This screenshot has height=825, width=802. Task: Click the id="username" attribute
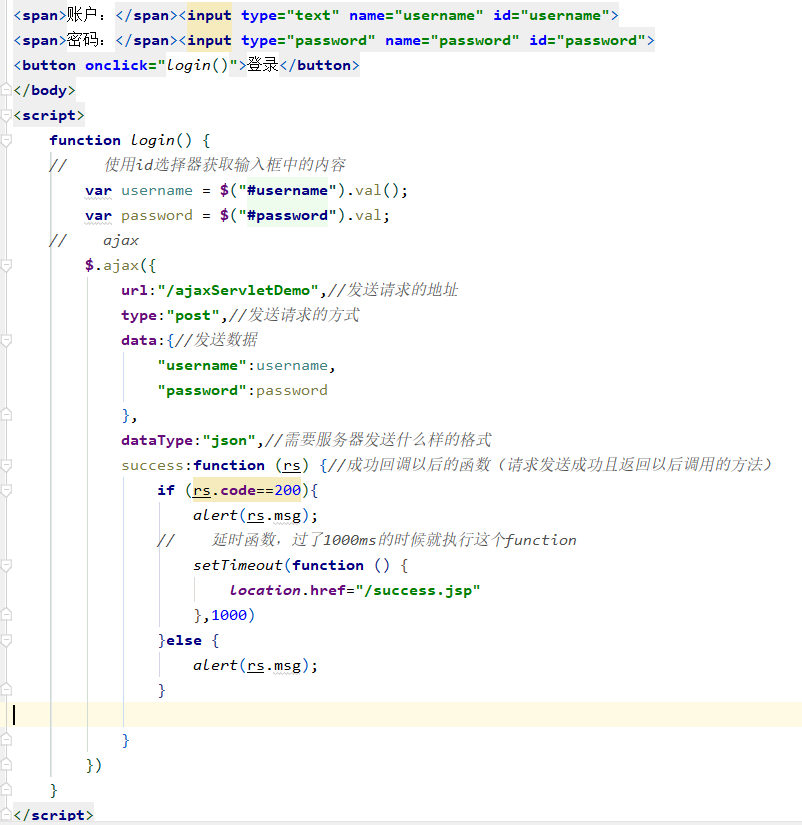551,15
